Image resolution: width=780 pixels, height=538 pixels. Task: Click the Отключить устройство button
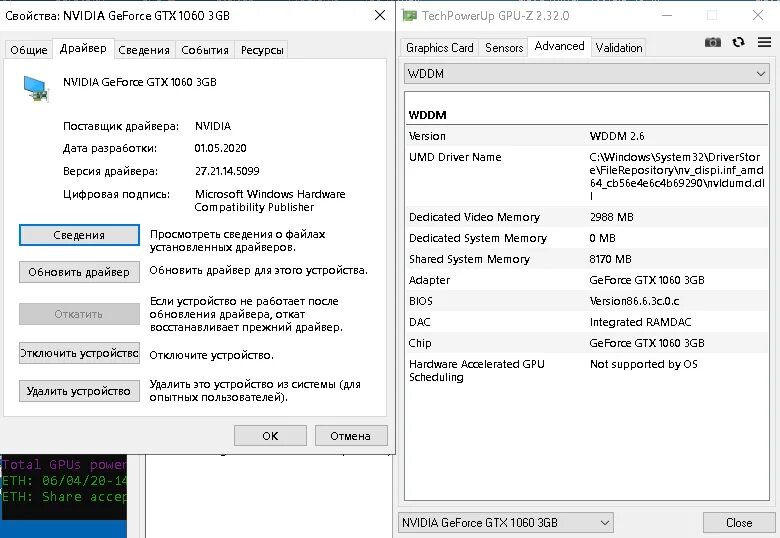tap(79, 353)
